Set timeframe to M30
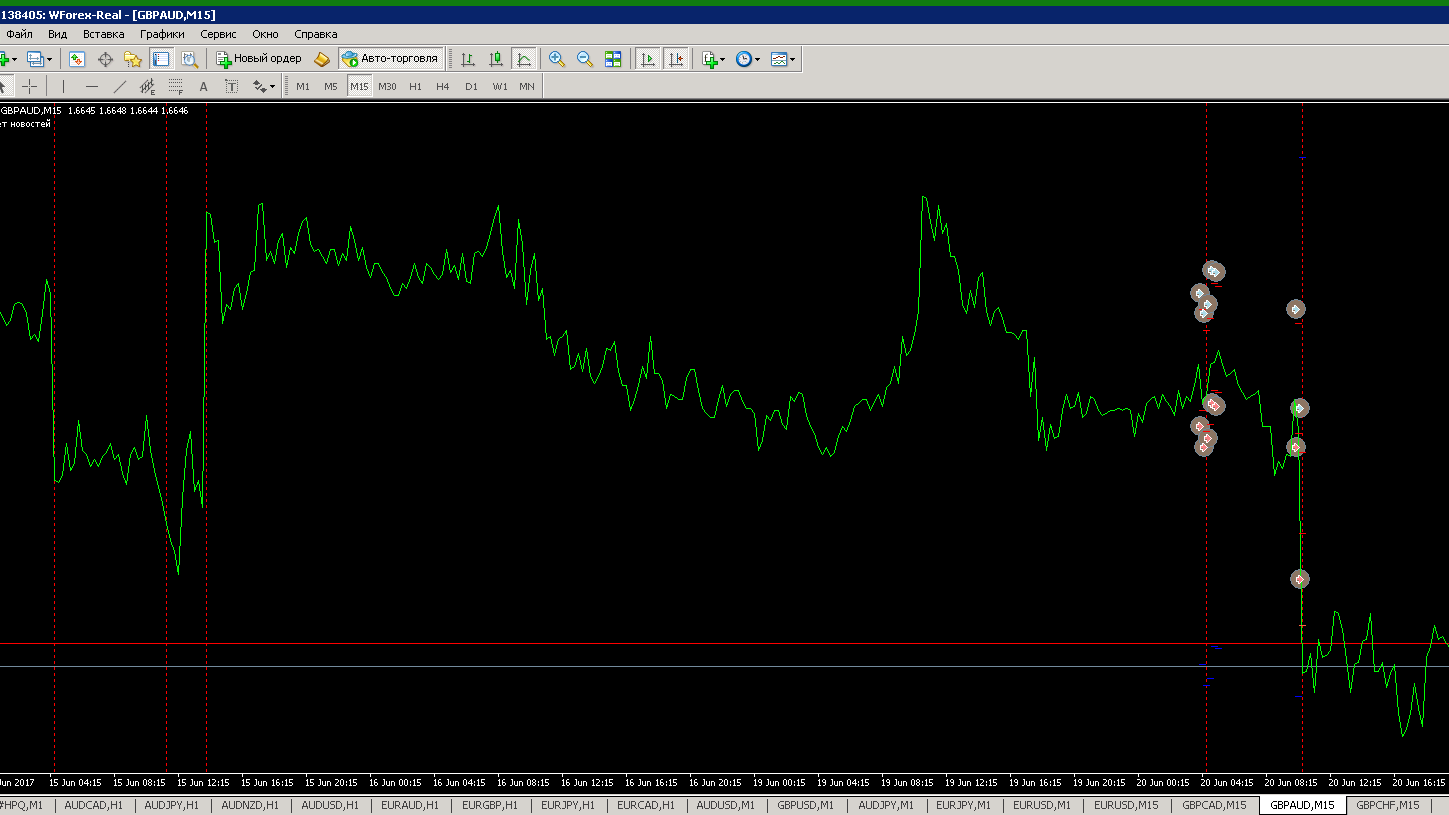Image resolution: width=1449 pixels, height=815 pixels. click(387, 86)
